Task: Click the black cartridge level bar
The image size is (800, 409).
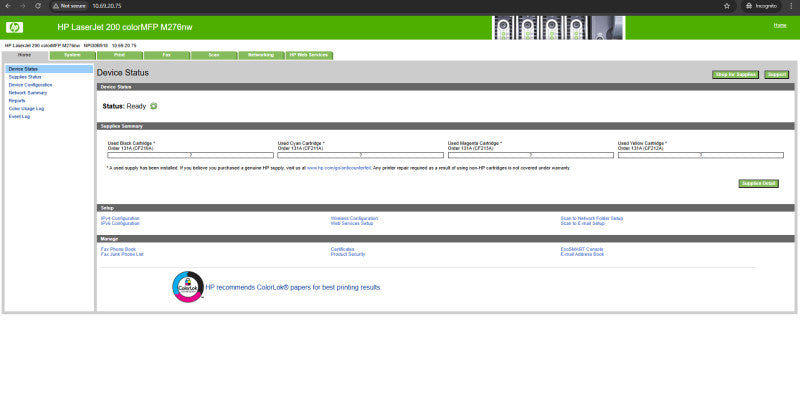Action: click(190, 155)
